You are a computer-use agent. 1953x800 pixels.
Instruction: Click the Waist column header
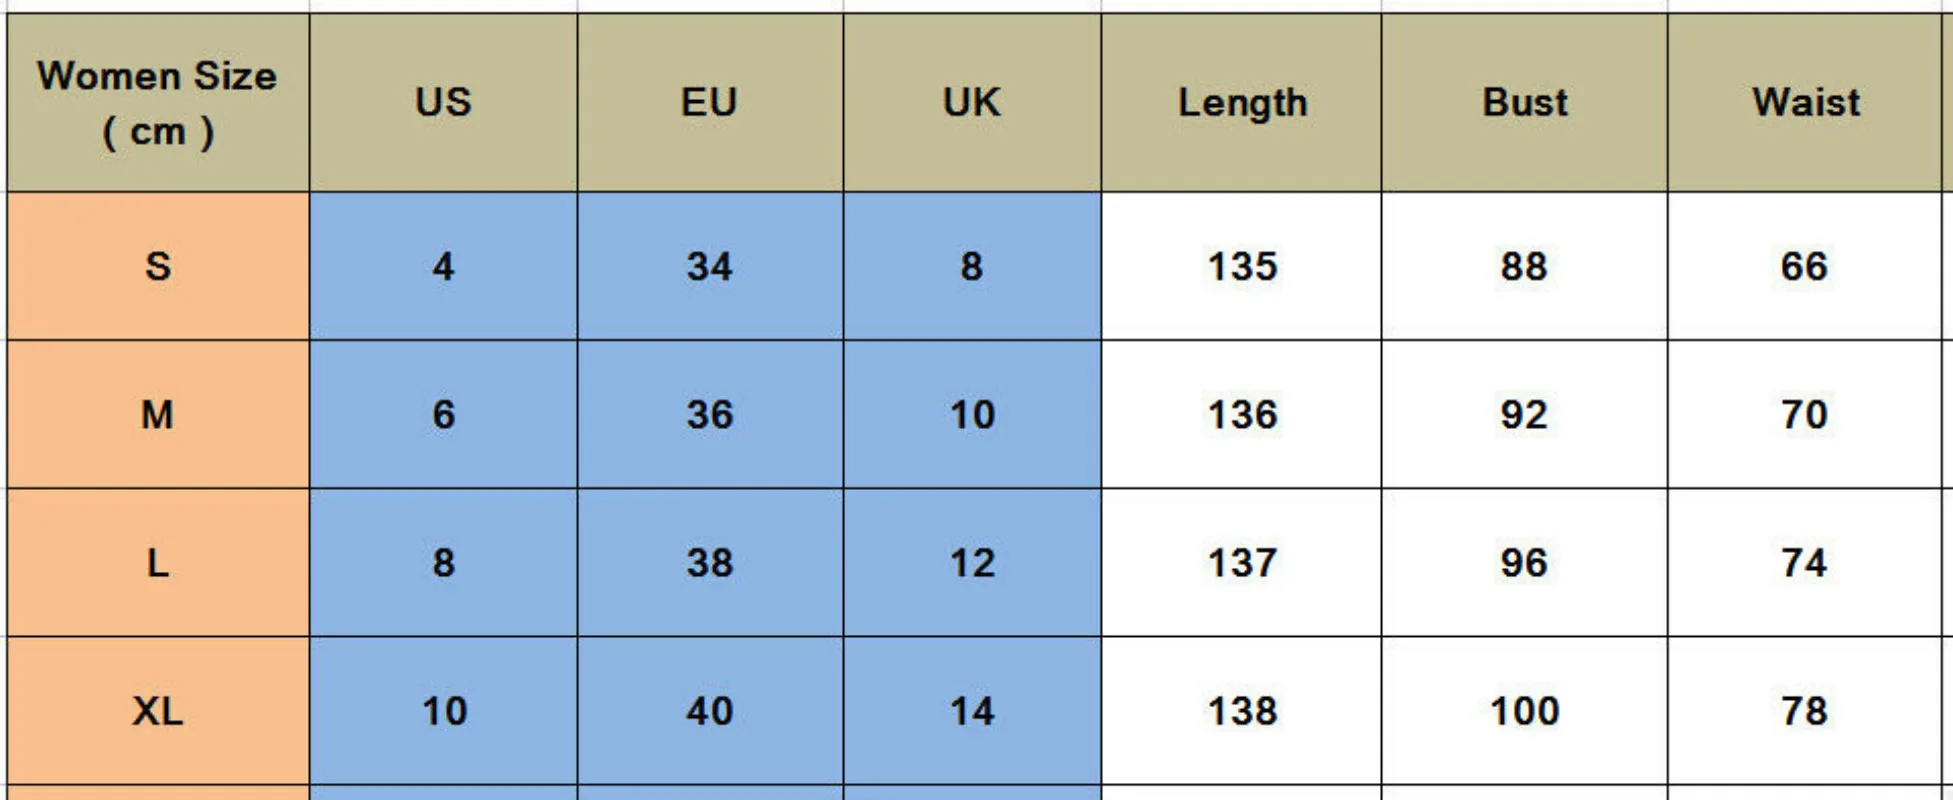click(x=1804, y=102)
